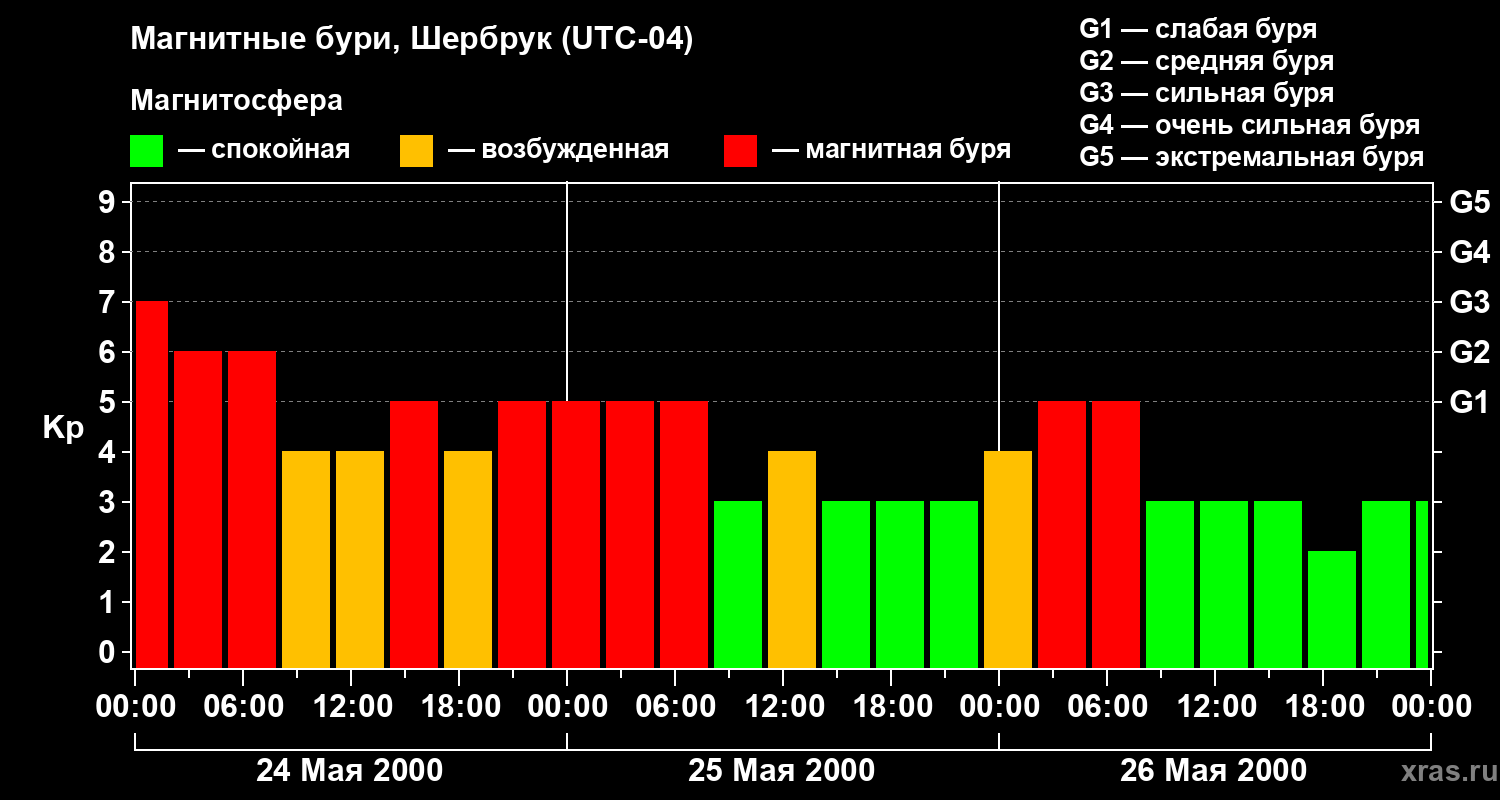Click the chart title 'Магнитные бури, Шербрук (UTC-04)'
The width and height of the screenshot is (1500, 800).
pyautogui.click(x=411, y=40)
